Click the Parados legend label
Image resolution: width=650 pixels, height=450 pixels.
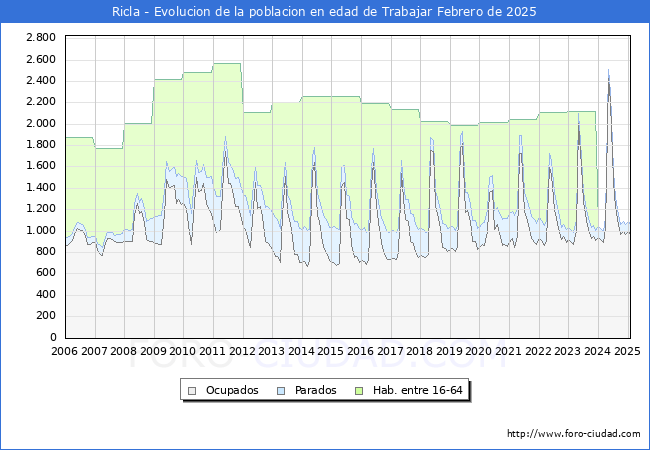click(315, 390)
